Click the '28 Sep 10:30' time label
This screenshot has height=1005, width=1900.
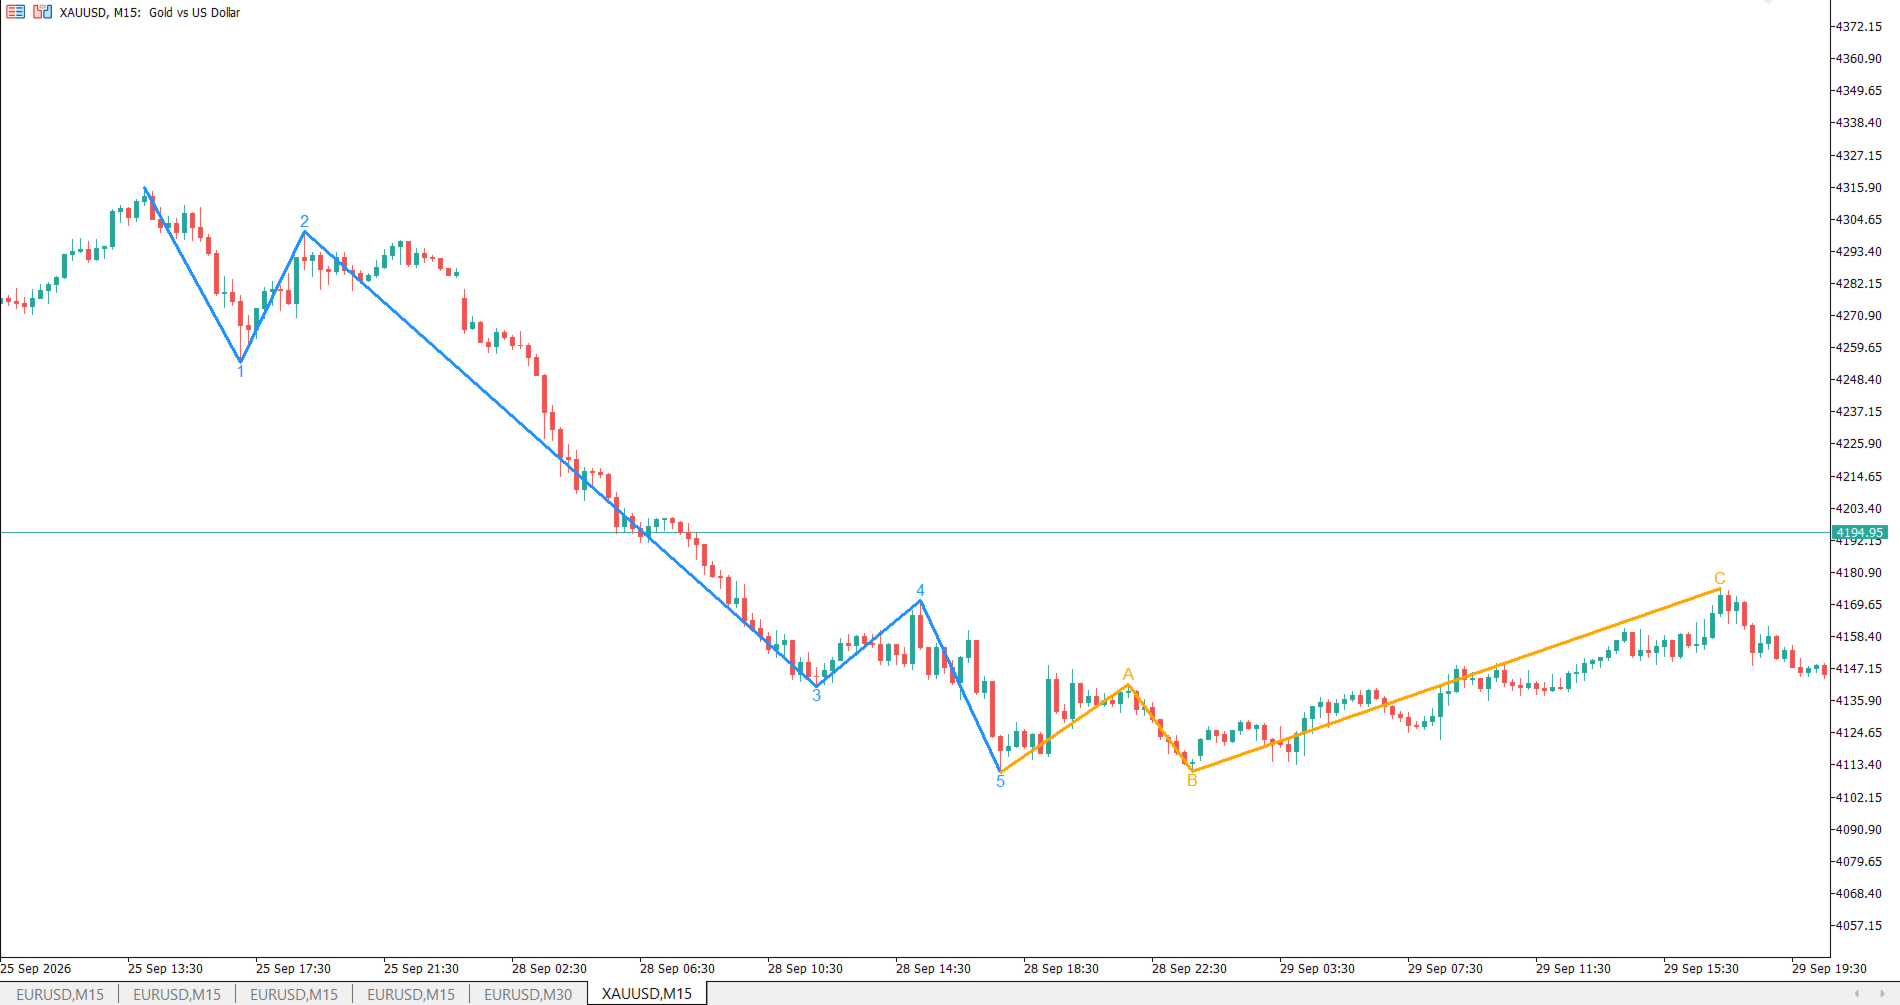pos(805,969)
